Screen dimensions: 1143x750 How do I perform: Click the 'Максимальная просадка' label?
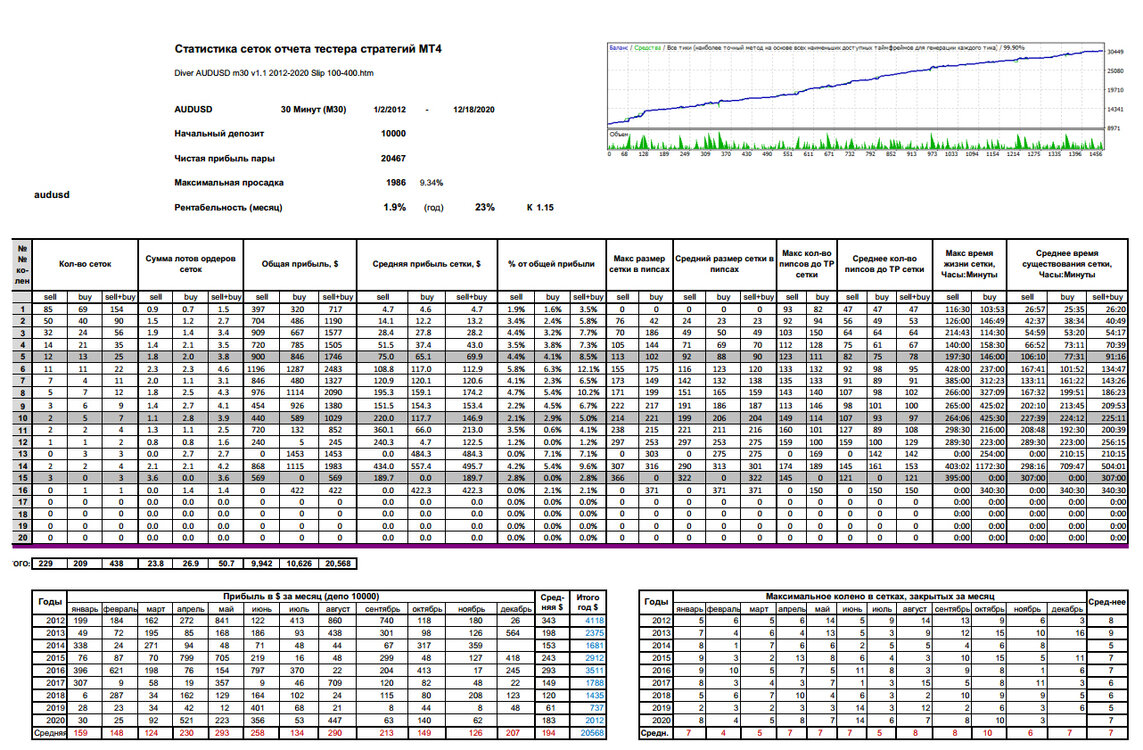pos(229,183)
